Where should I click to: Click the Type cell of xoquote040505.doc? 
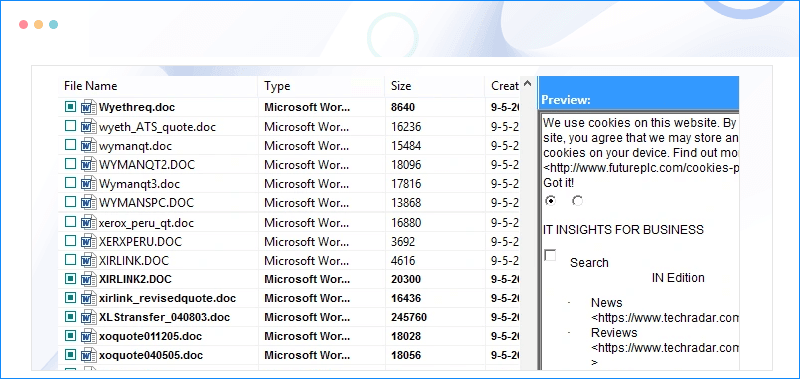[x=307, y=355]
